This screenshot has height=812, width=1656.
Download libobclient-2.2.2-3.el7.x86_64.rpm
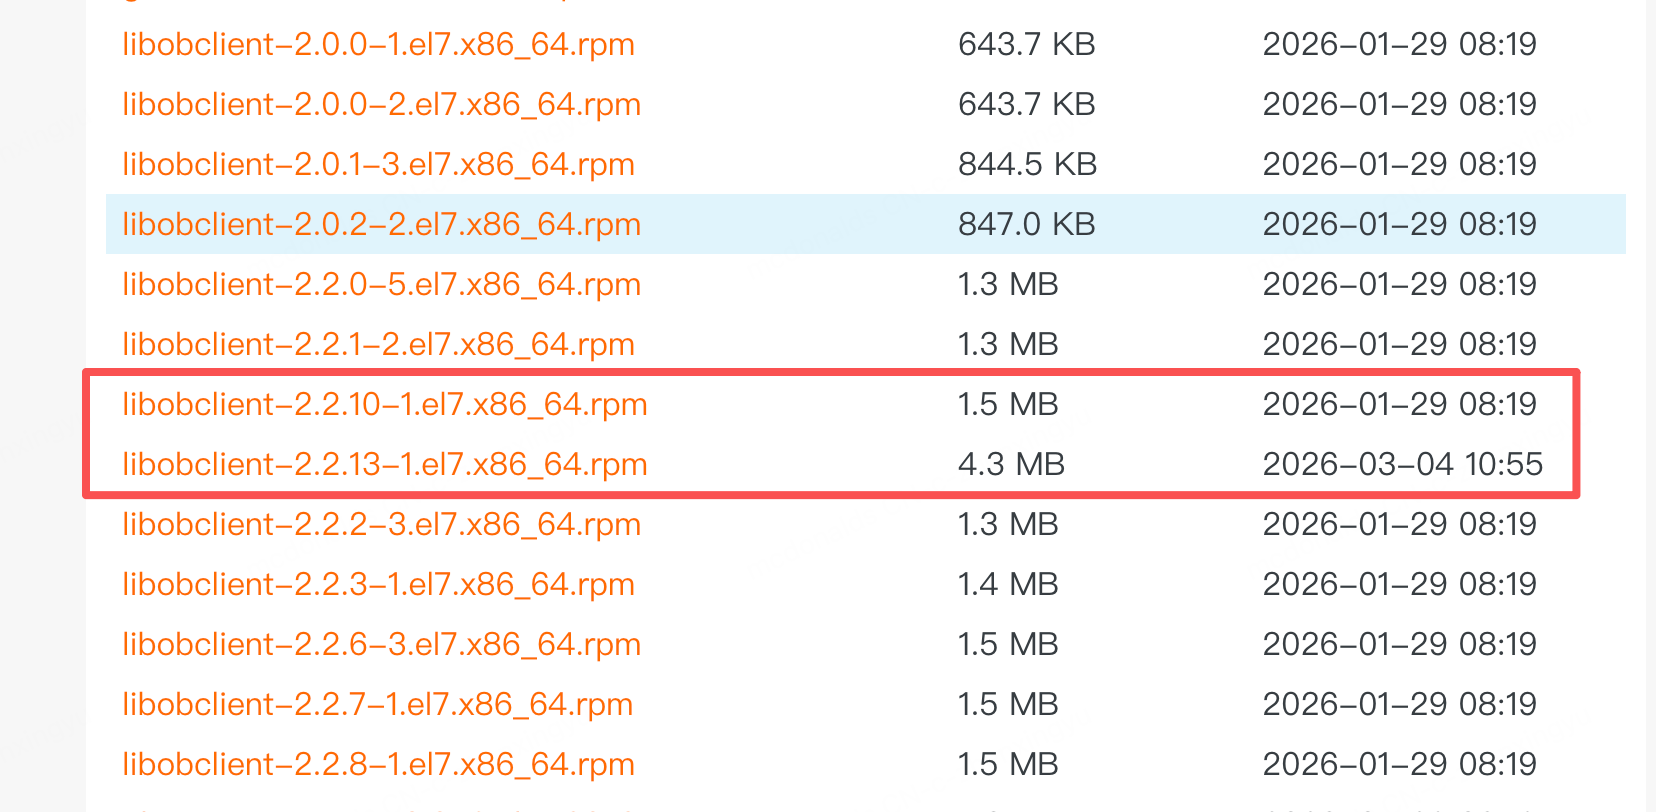coord(381,524)
